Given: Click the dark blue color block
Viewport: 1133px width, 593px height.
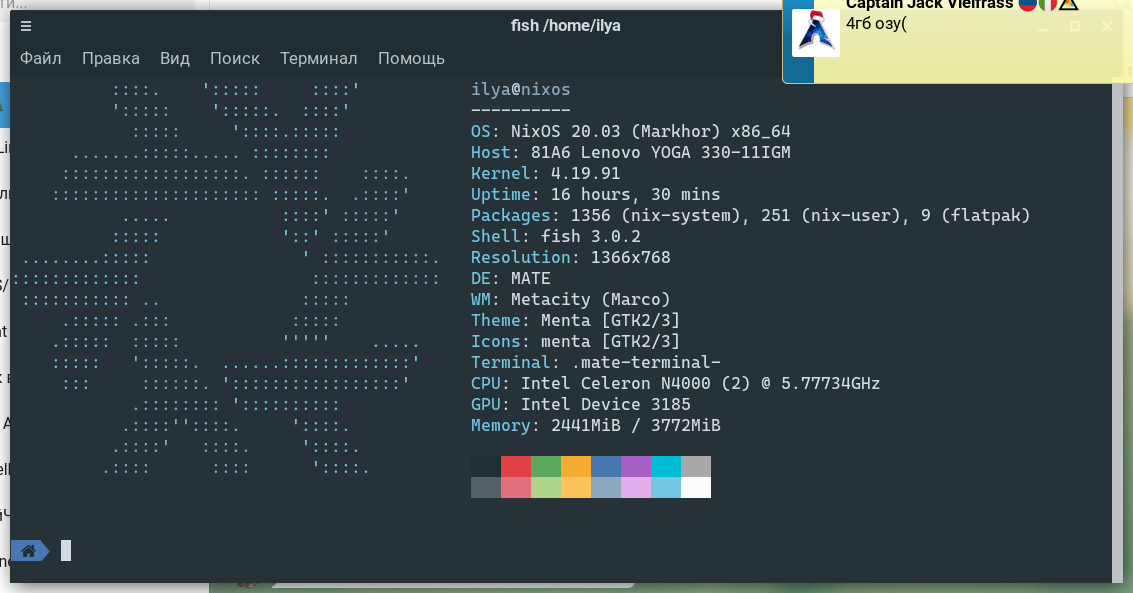Looking at the screenshot, I should coord(606,467).
